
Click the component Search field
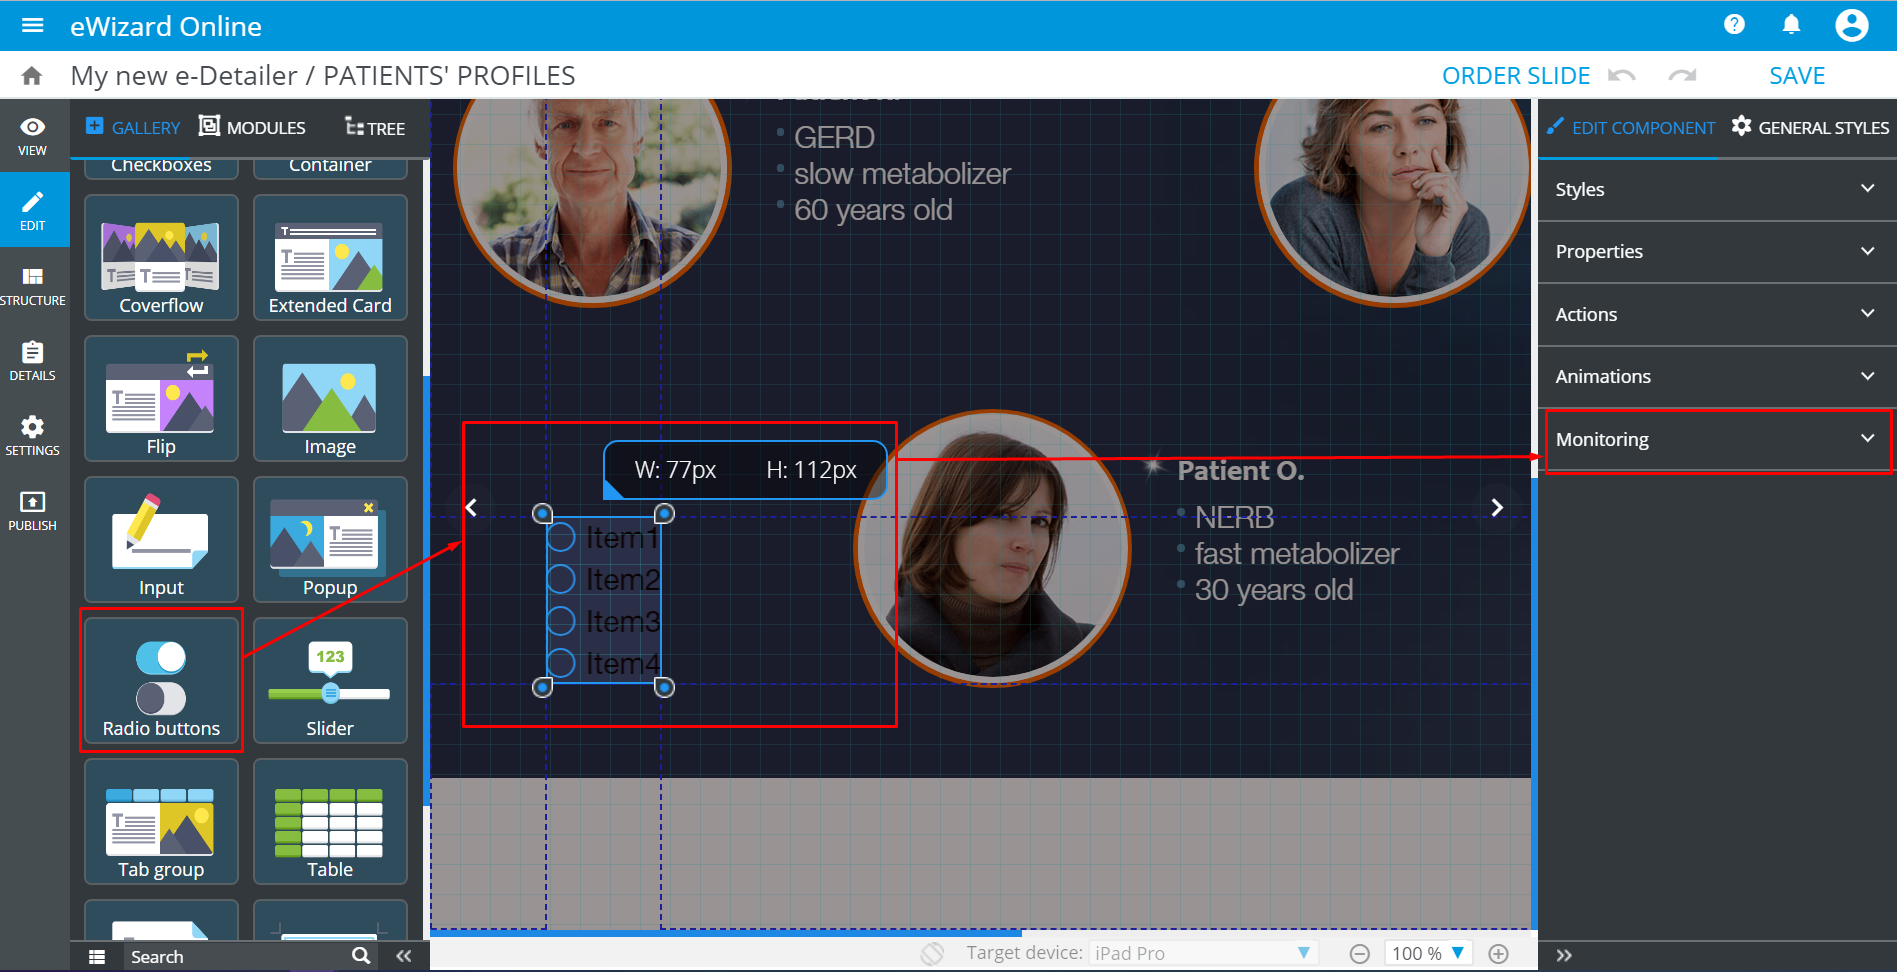click(x=235, y=957)
